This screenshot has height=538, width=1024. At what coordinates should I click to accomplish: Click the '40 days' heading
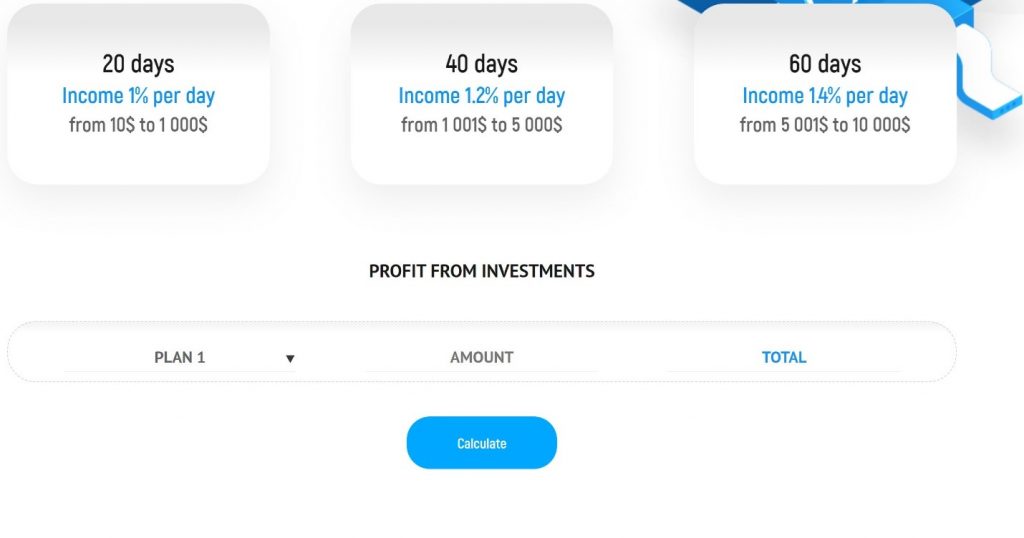click(481, 64)
